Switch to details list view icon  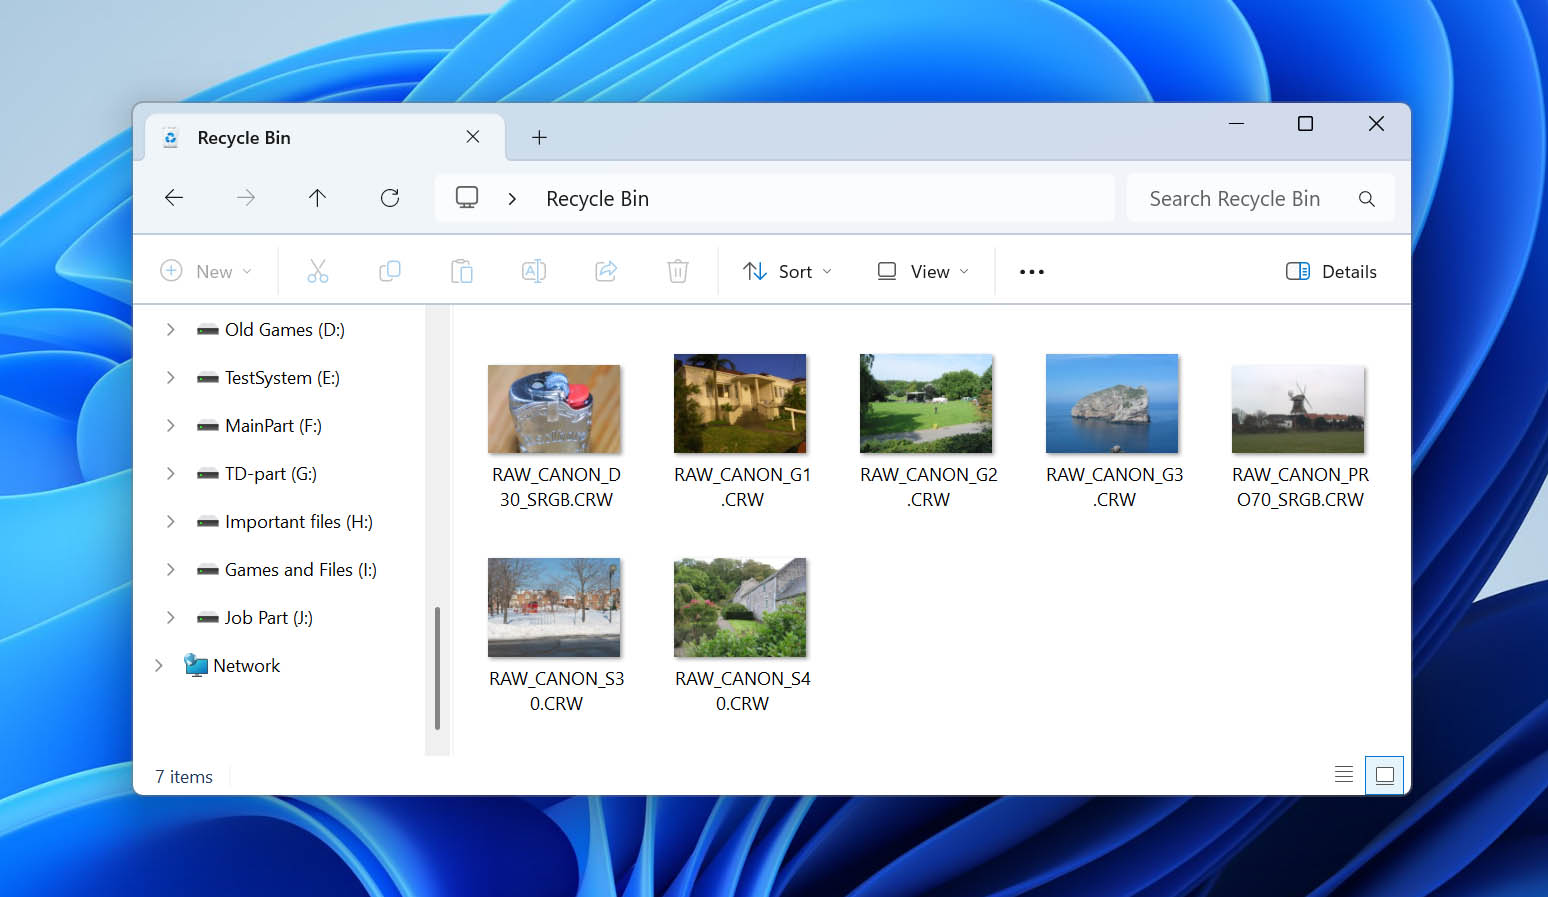tap(1344, 774)
